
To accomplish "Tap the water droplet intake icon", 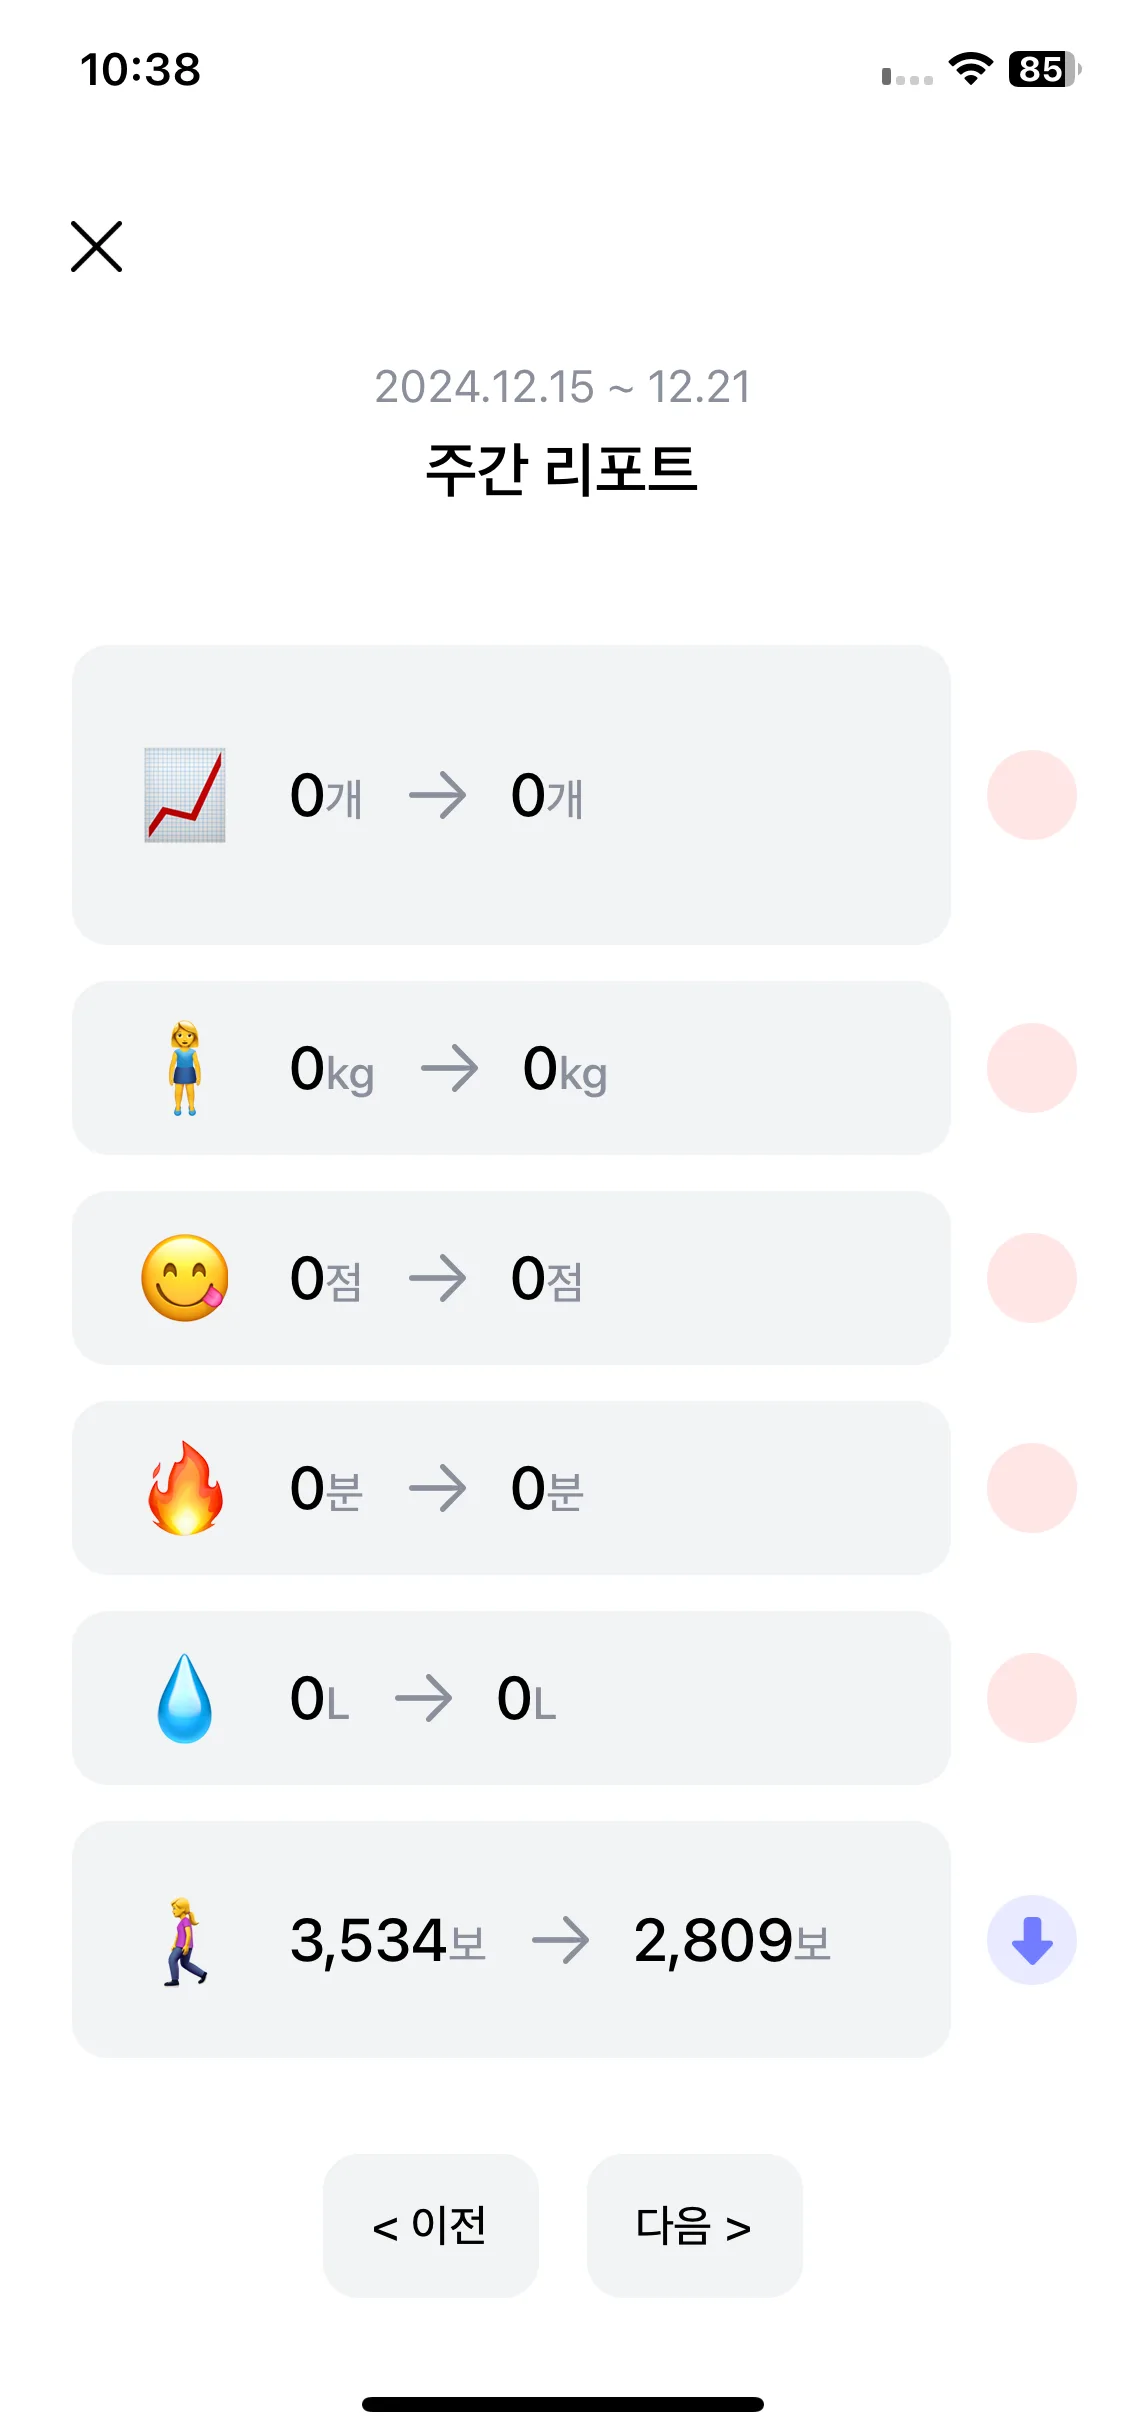I will (x=185, y=1698).
